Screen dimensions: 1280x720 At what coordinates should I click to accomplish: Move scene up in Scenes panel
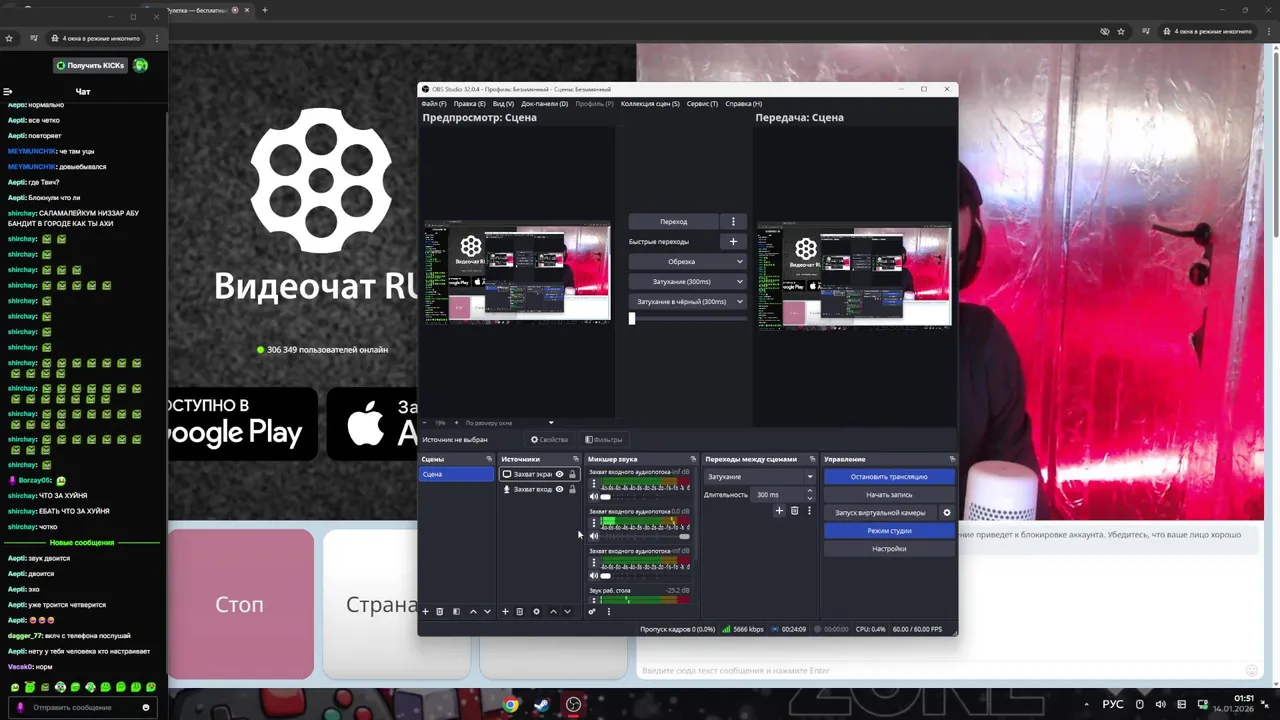[473, 611]
